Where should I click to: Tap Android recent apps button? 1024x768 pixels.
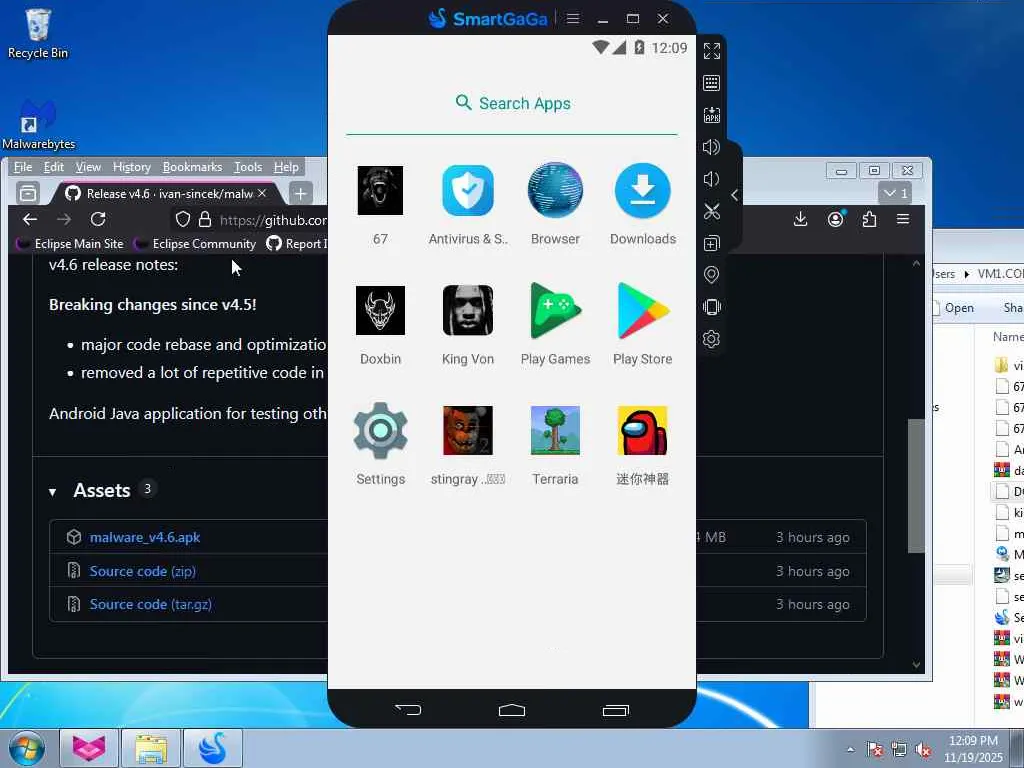tap(616, 710)
